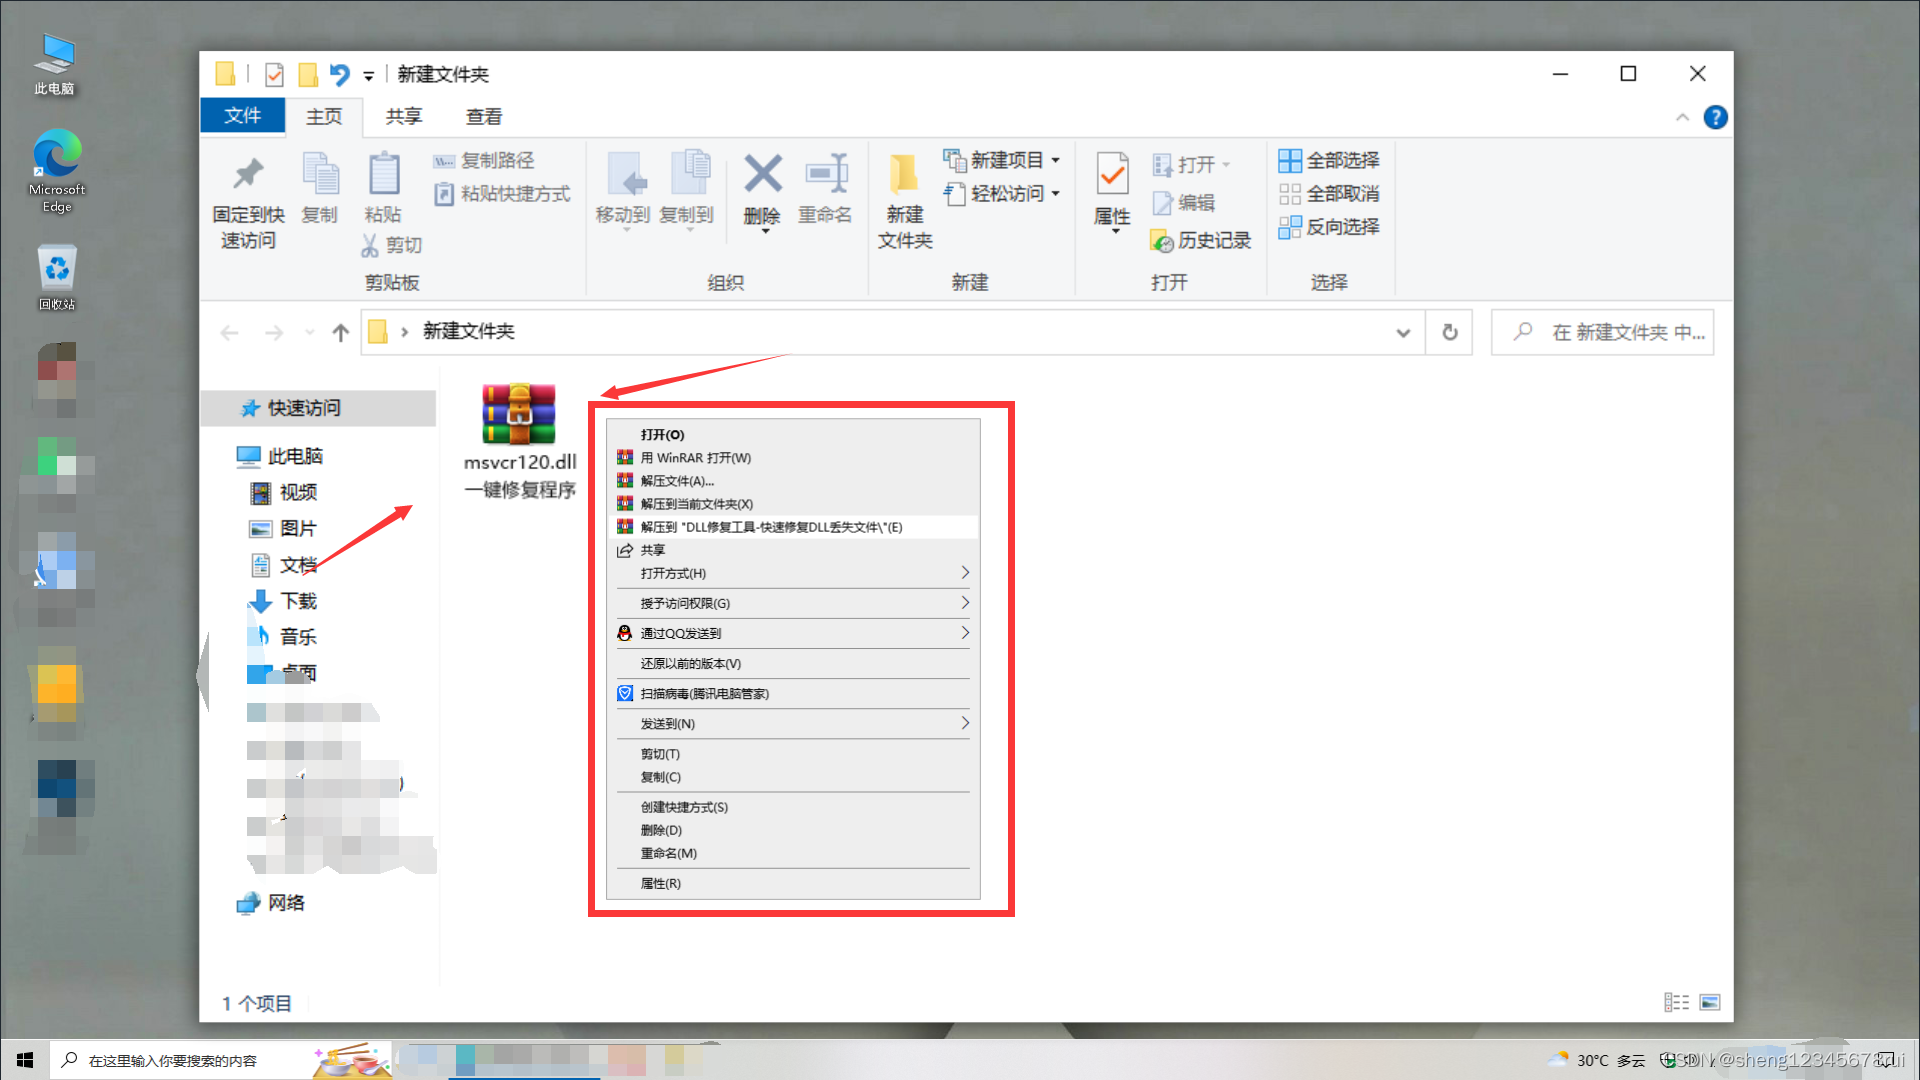Refresh the folder with the reload icon
This screenshot has width=1920, height=1080.
(x=1449, y=332)
